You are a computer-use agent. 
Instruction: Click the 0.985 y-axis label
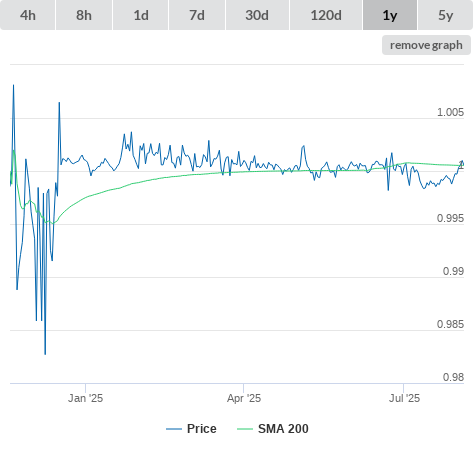click(450, 324)
